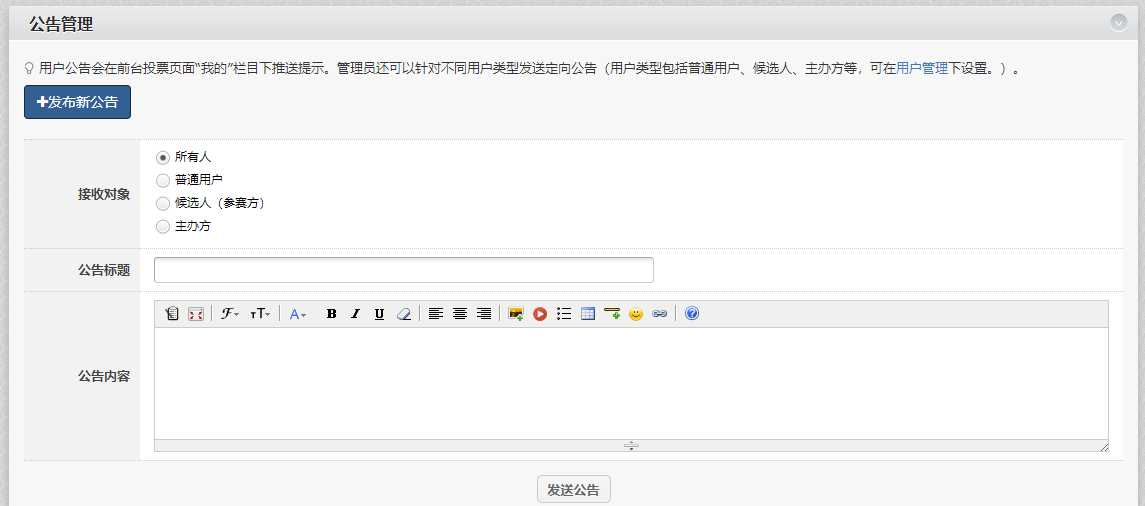Click the underline formatting icon
Screen dimensions: 1145x506
[x=379, y=314]
